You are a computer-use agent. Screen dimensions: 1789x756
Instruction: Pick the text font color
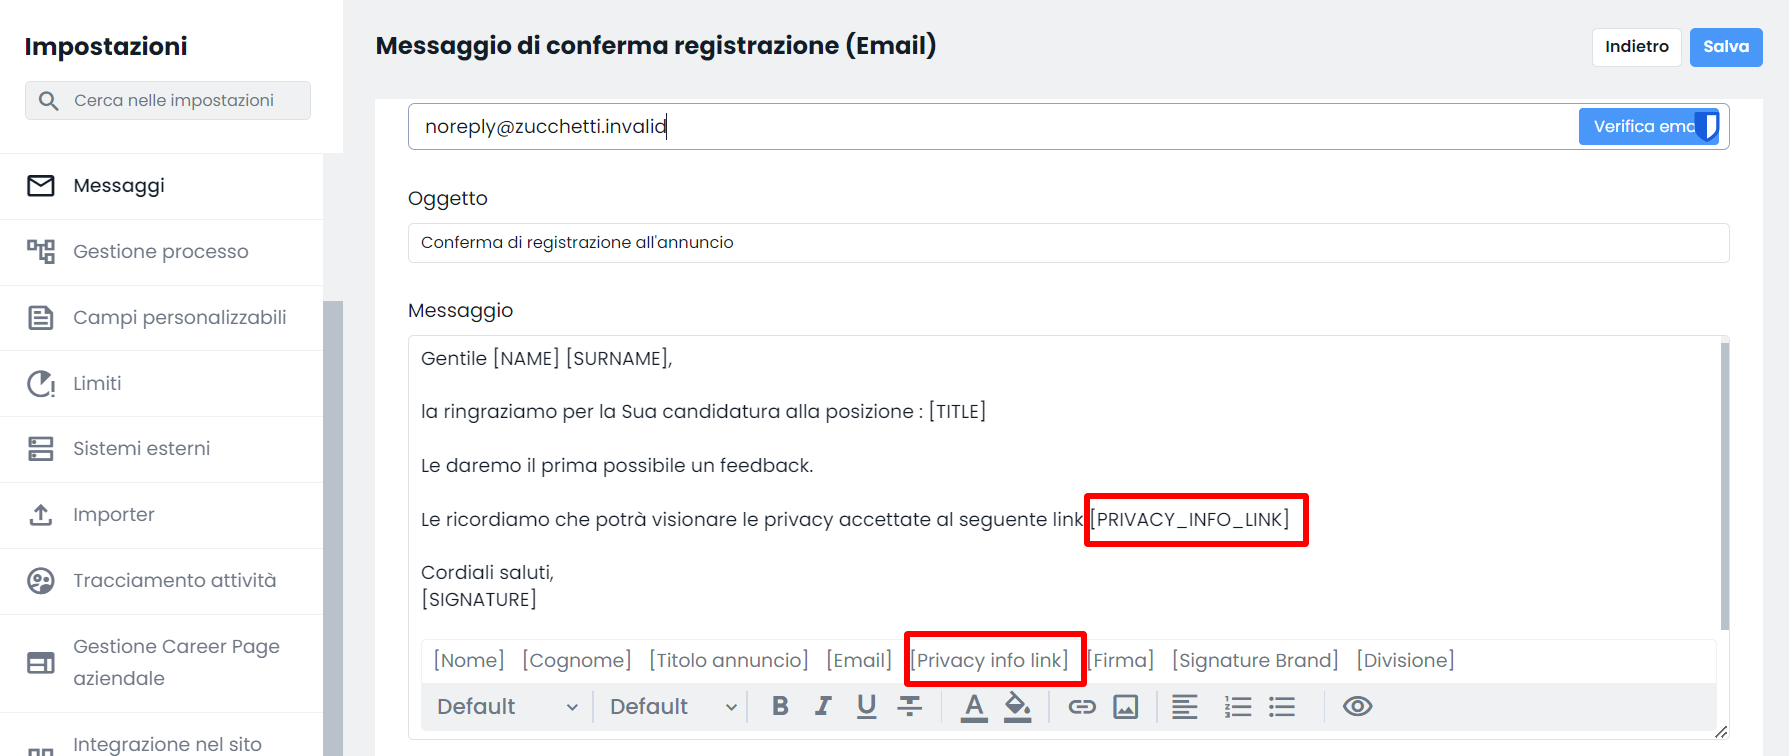(x=974, y=707)
